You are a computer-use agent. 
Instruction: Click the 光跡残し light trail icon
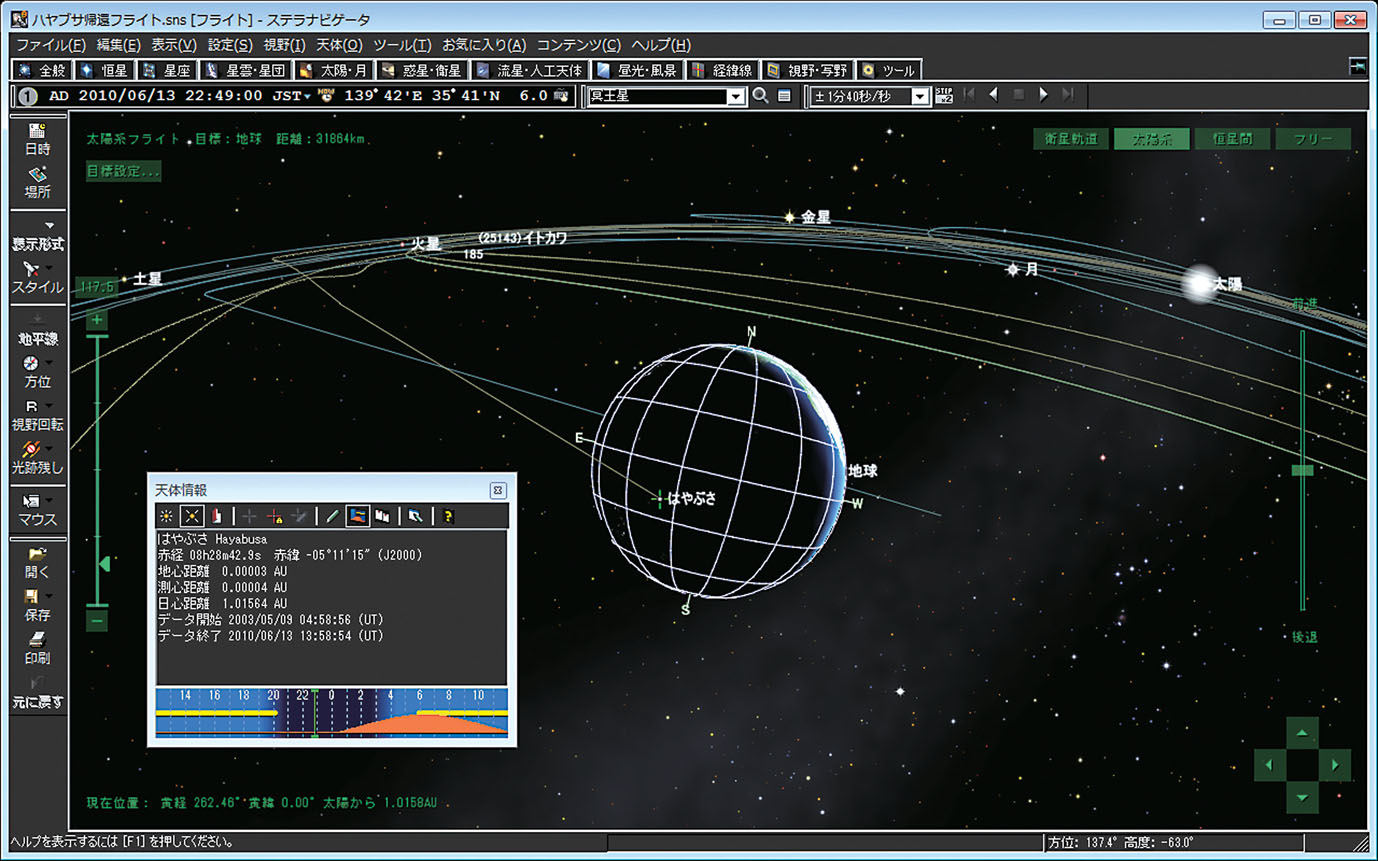tap(32, 449)
